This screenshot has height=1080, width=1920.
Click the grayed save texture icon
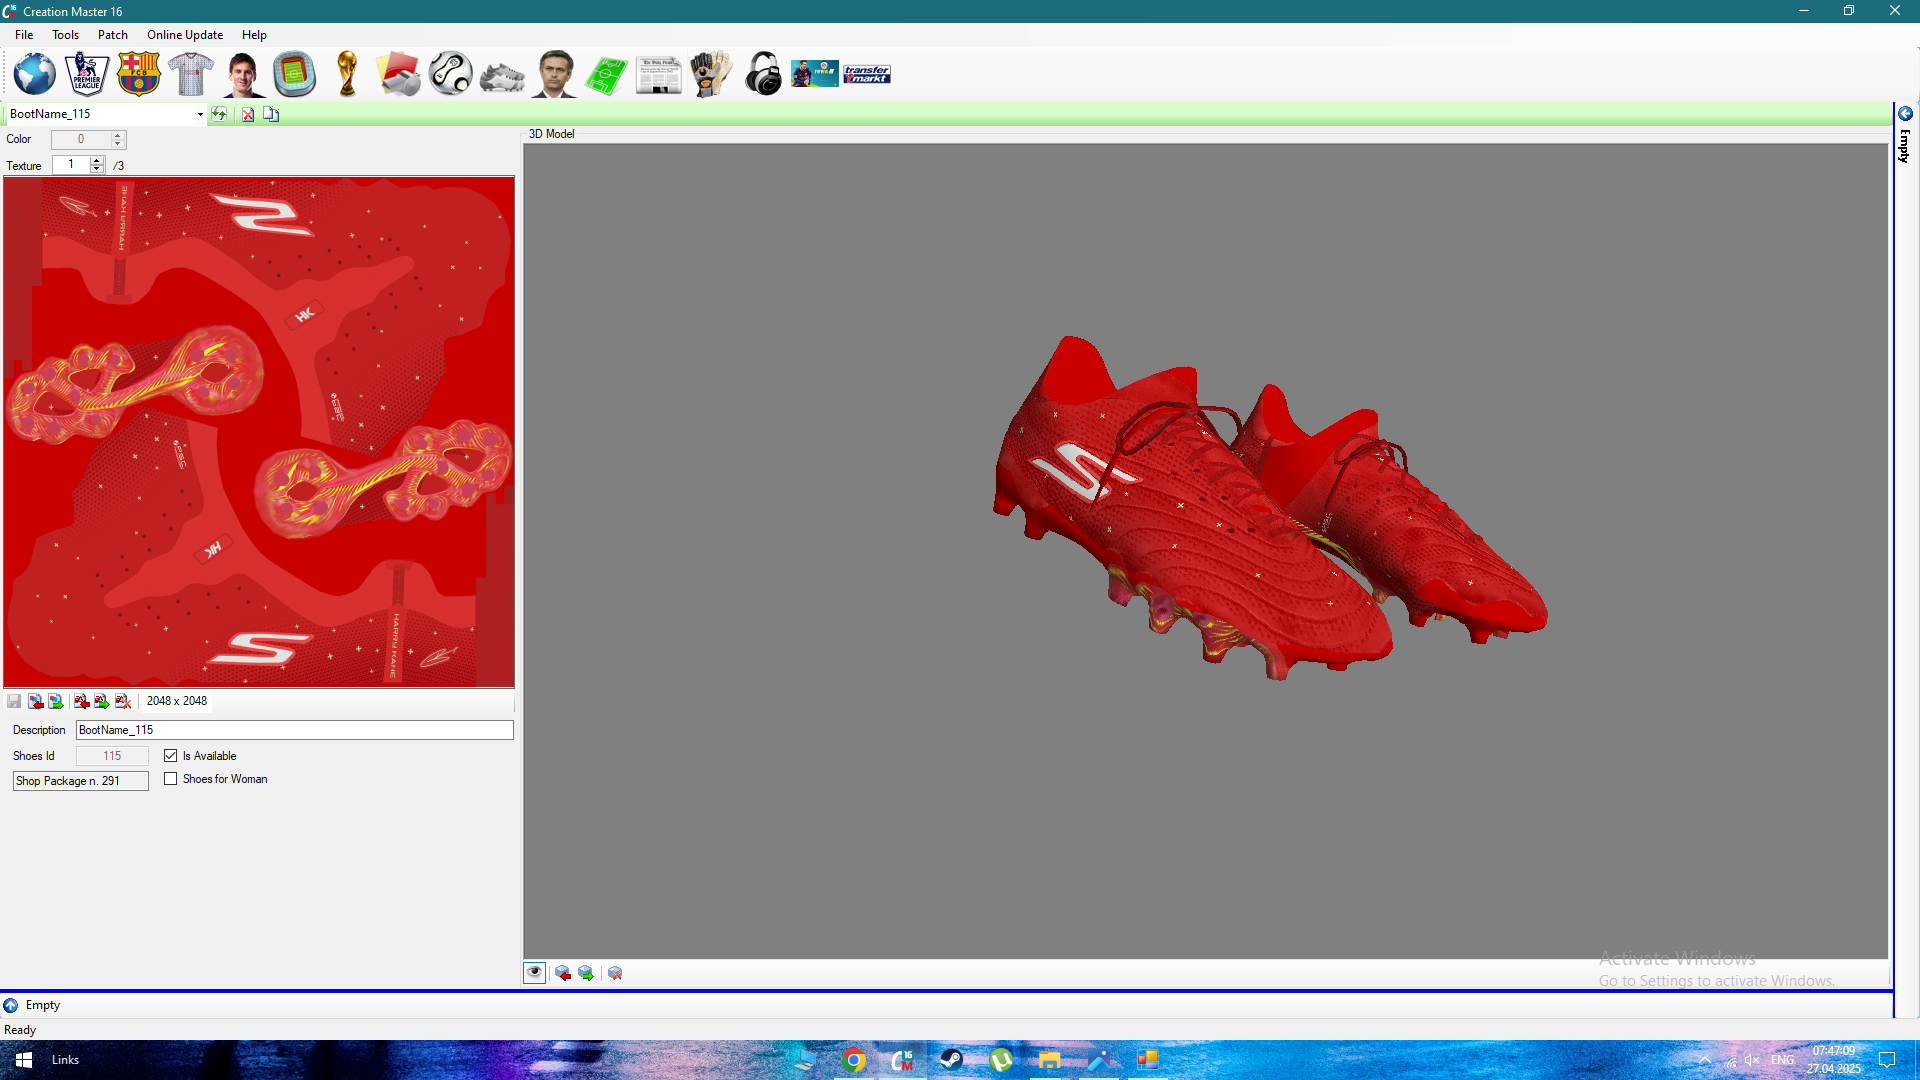click(x=14, y=701)
